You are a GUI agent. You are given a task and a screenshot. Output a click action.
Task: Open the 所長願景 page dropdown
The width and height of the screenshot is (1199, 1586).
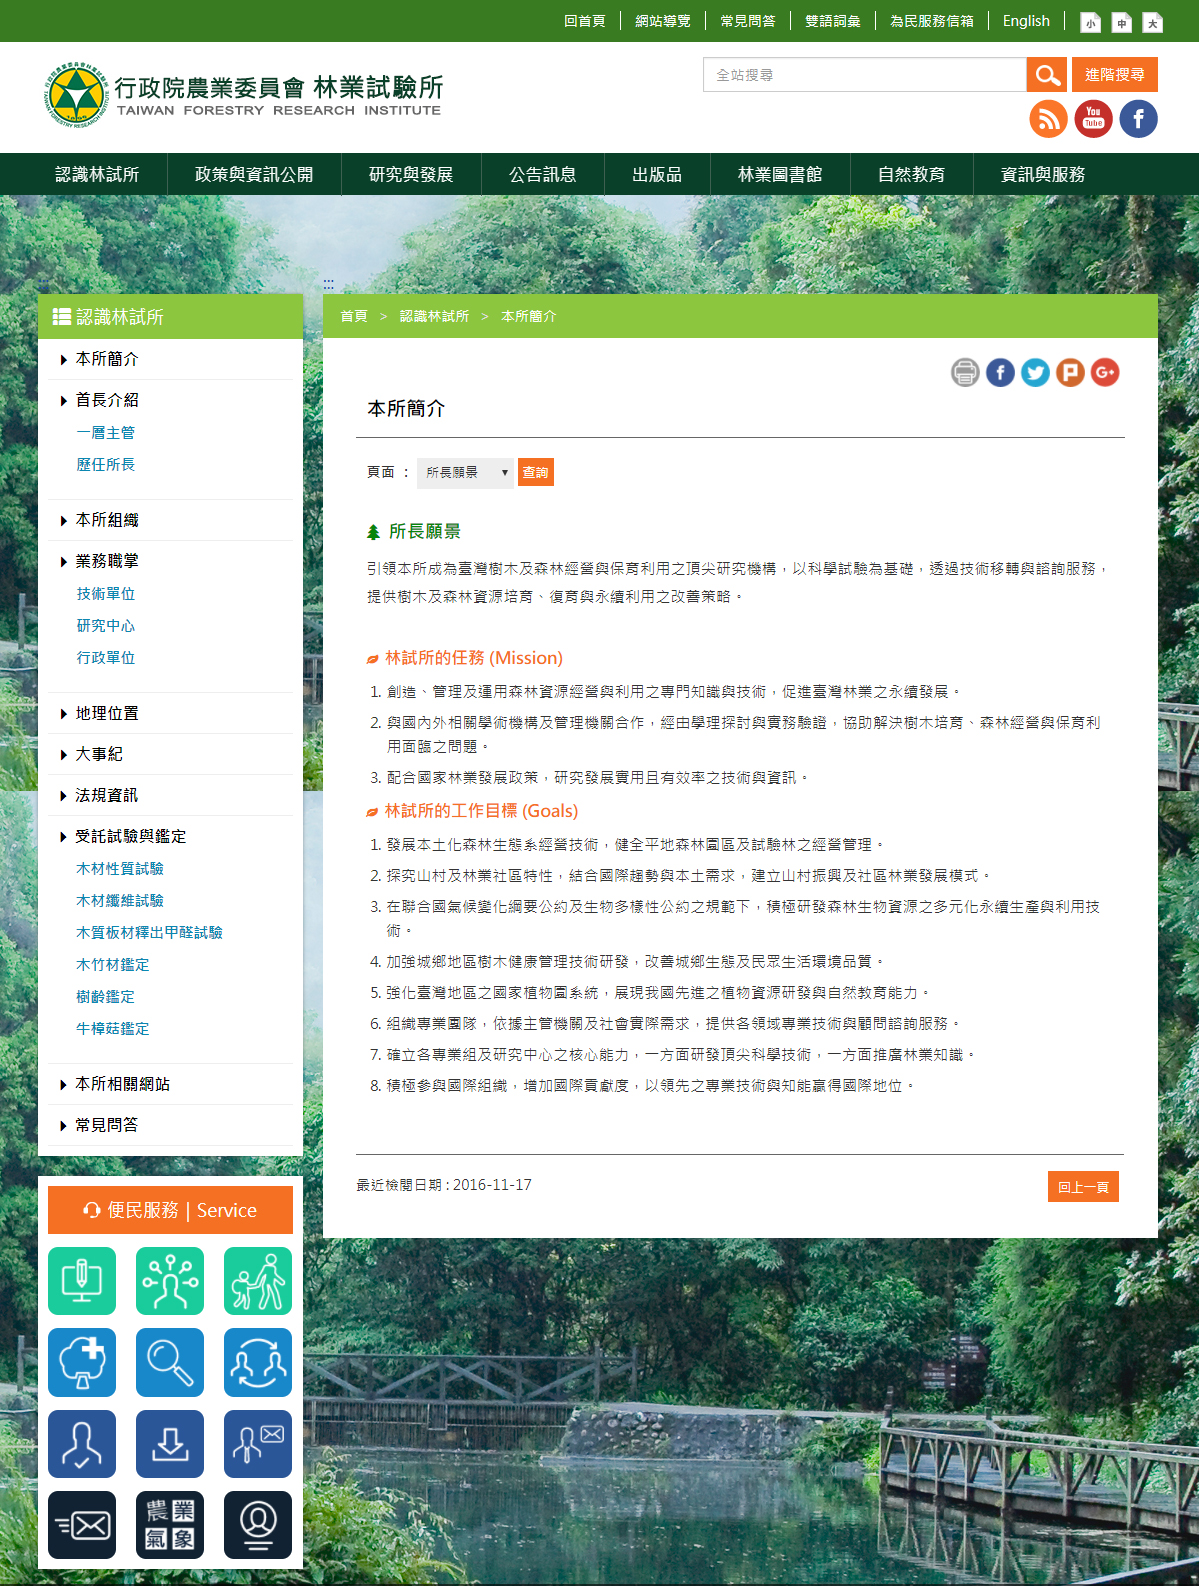(x=465, y=472)
